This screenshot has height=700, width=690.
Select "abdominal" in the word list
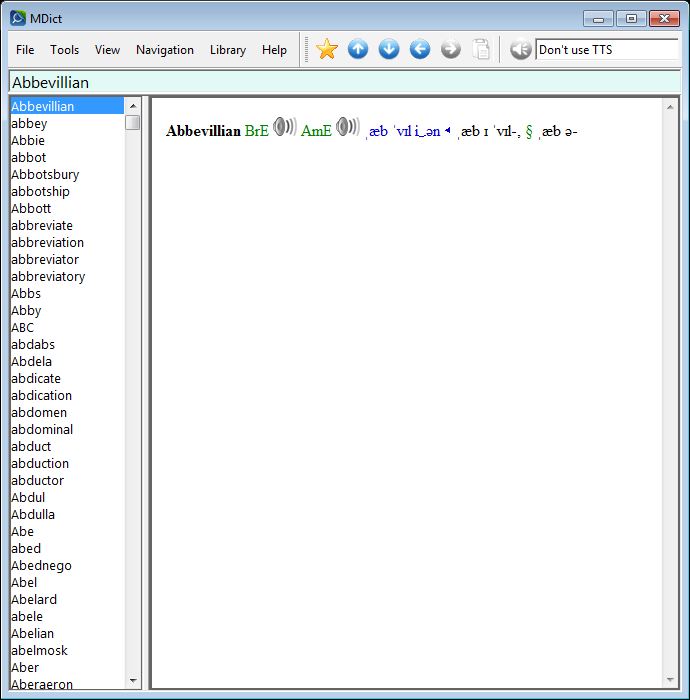click(42, 429)
